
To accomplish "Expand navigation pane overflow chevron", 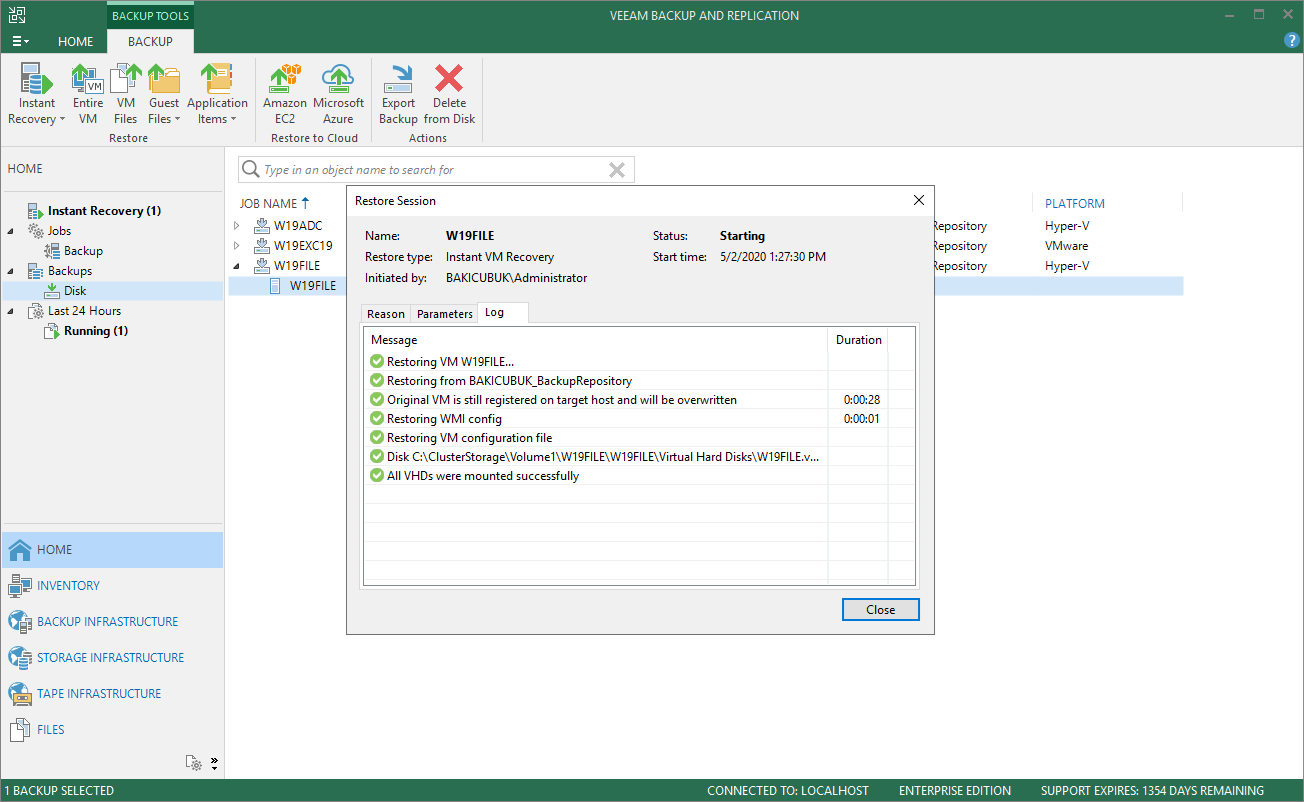I will pos(213,763).
